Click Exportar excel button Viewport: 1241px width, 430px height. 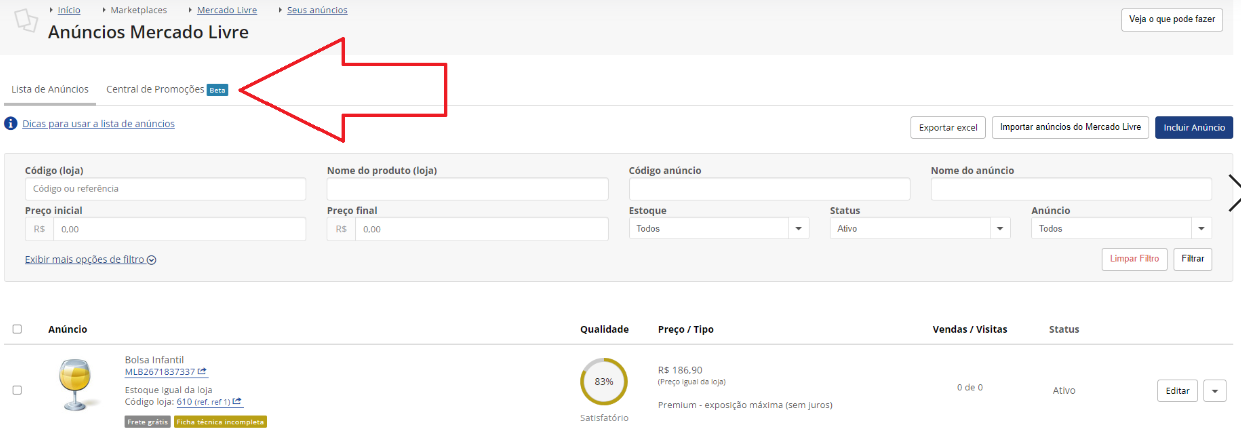[948, 128]
